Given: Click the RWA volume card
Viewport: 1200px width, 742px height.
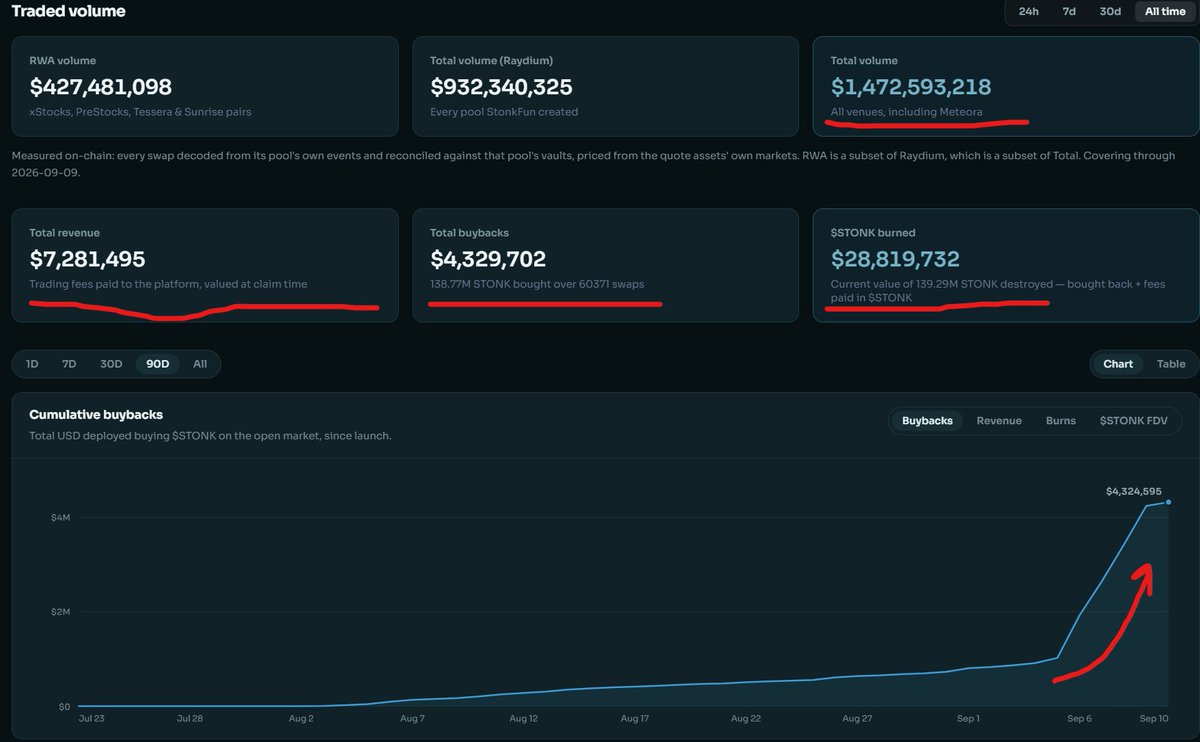Looking at the screenshot, I should pos(205,87).
